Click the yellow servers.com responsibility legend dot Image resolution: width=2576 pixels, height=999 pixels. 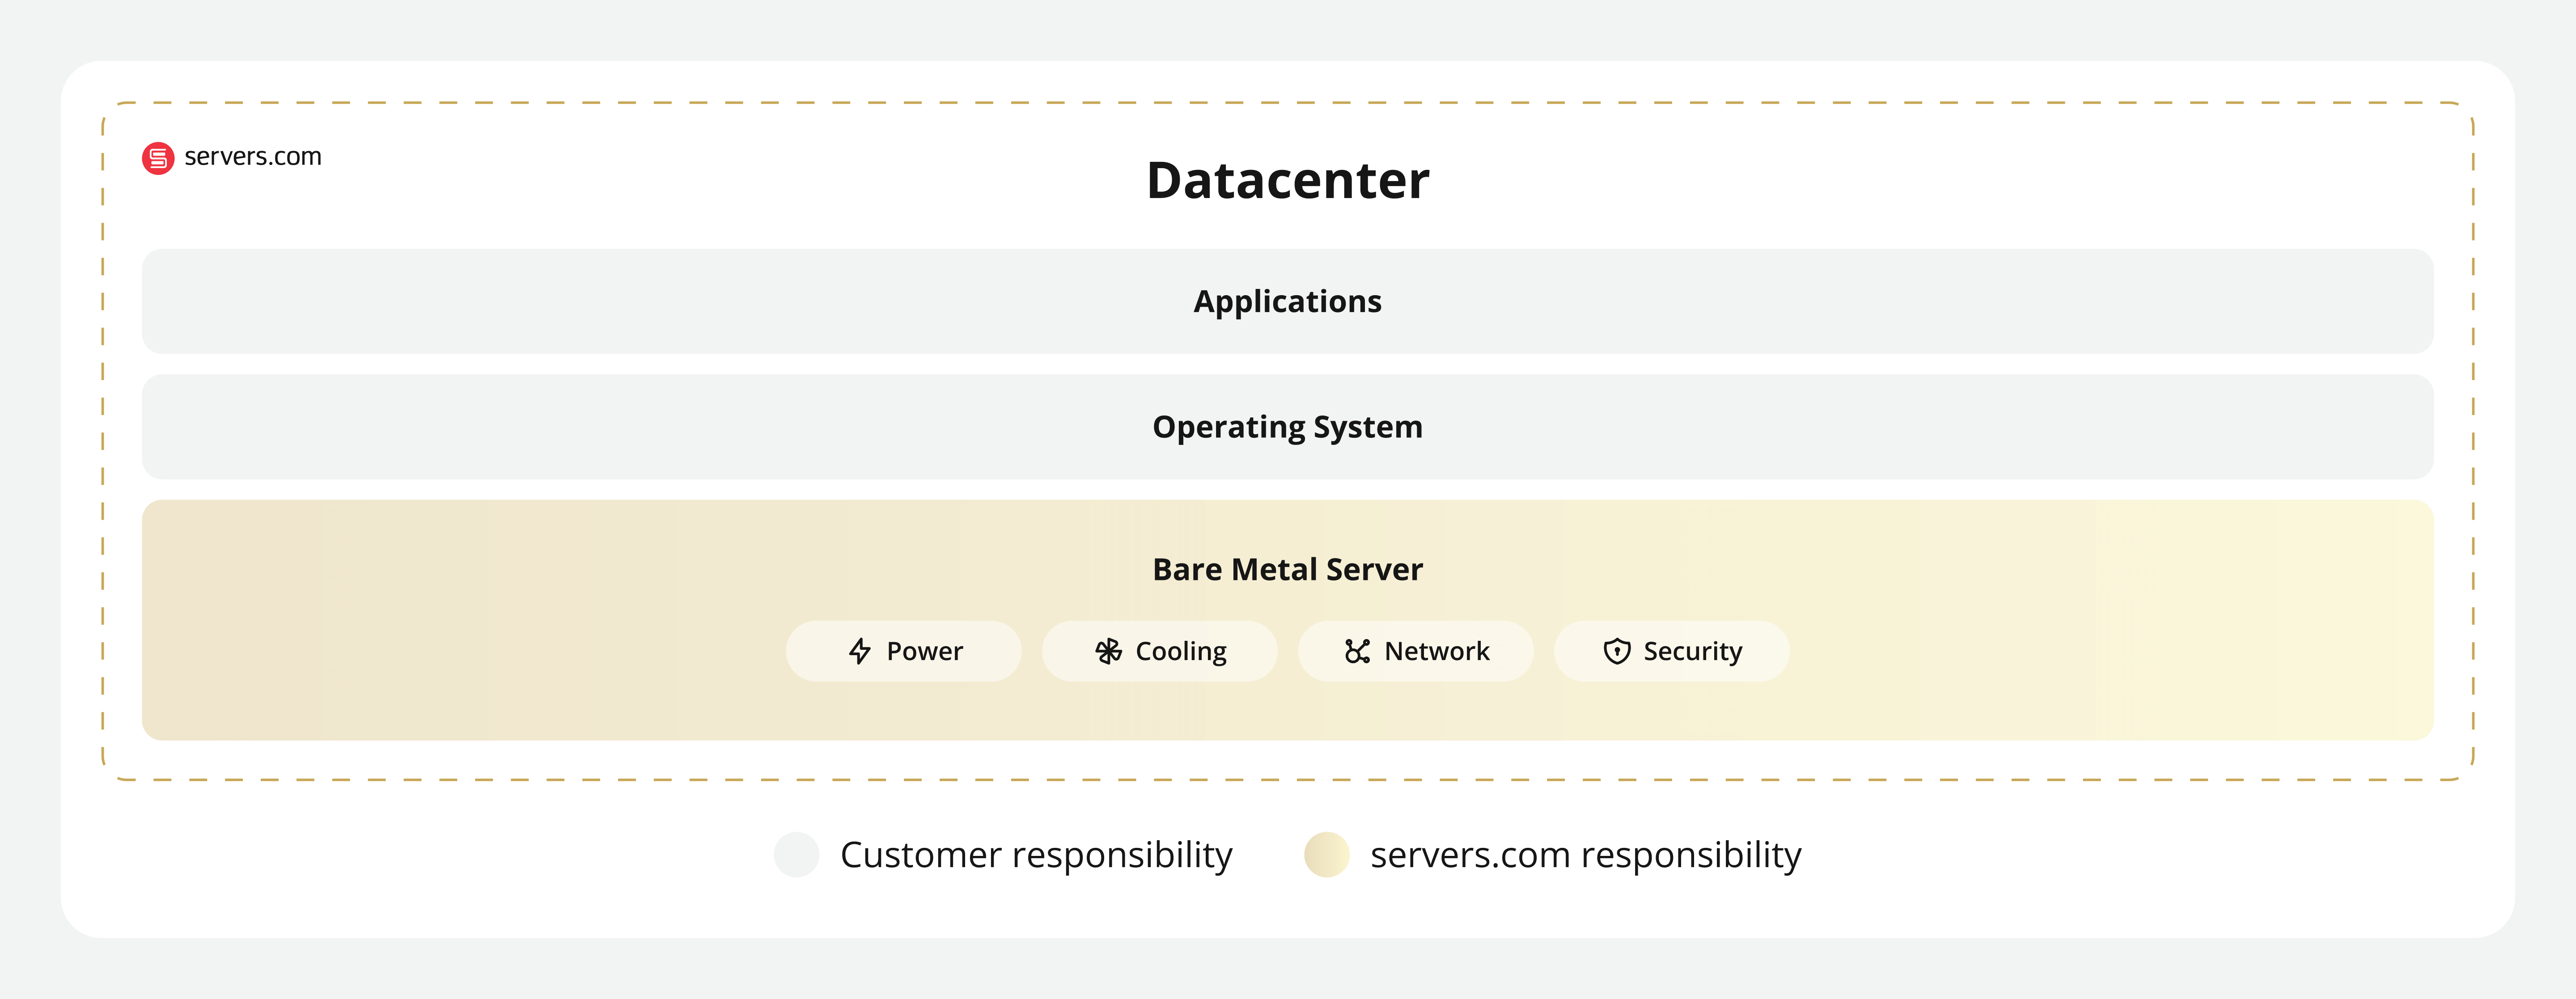tap(1327, 855)
